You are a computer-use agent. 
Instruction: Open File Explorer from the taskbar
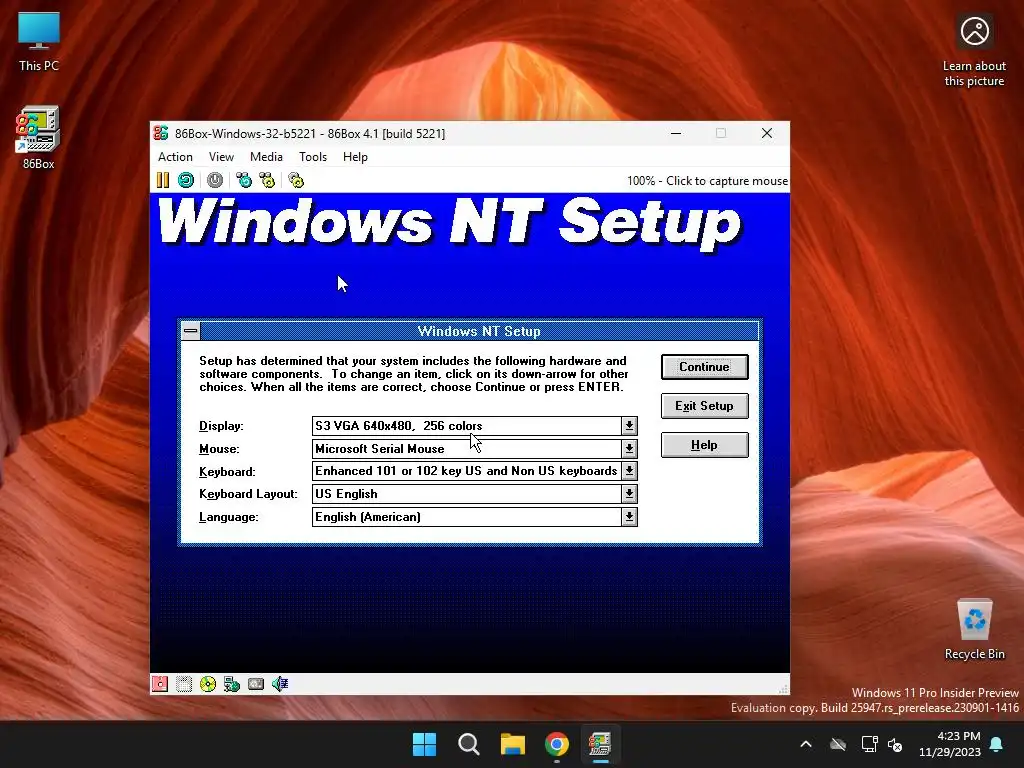tap(513, 744)
